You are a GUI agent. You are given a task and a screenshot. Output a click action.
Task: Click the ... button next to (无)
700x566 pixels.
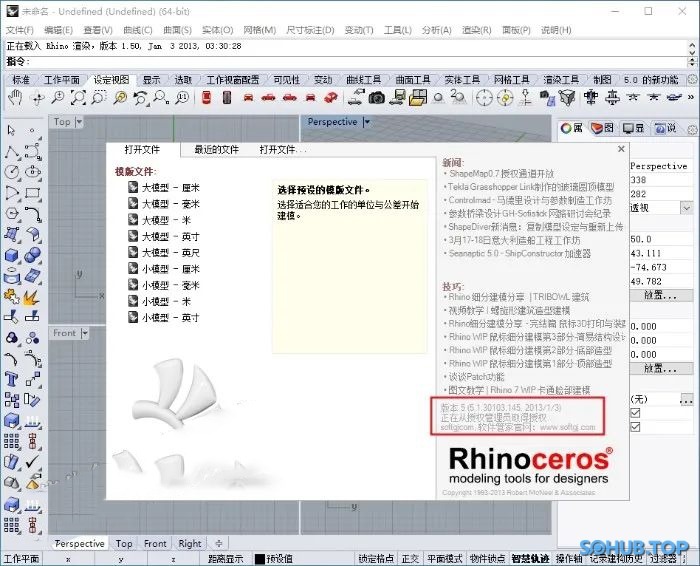(x=686, y=400)
